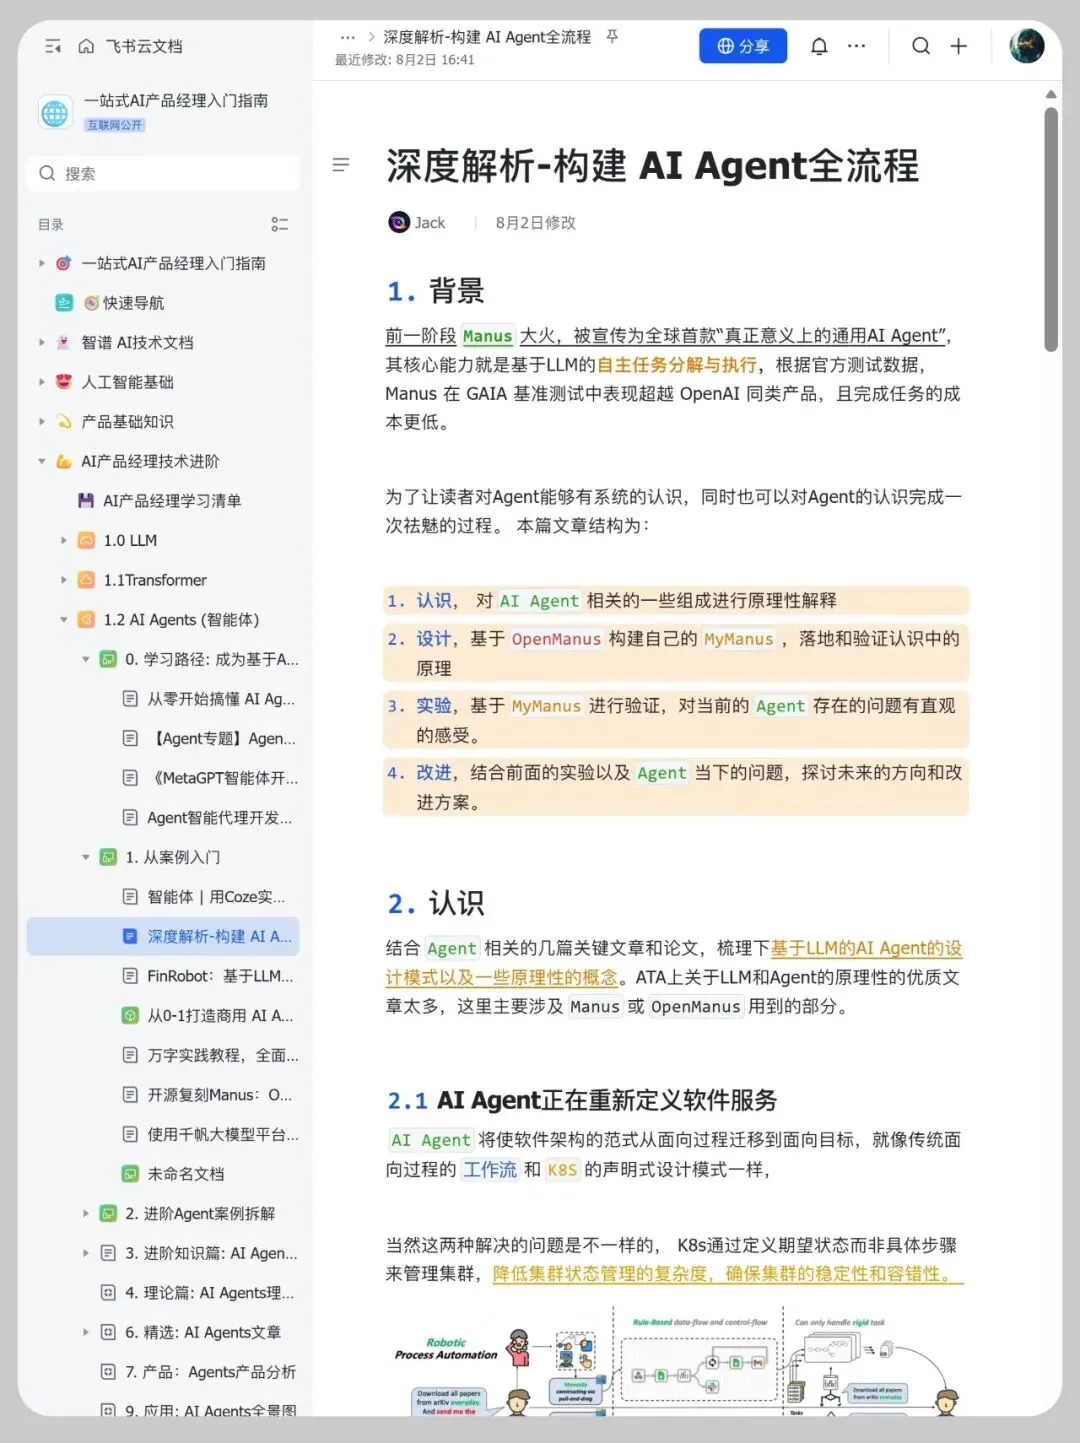Expand the 1.0 LLM node

(64, 540)
